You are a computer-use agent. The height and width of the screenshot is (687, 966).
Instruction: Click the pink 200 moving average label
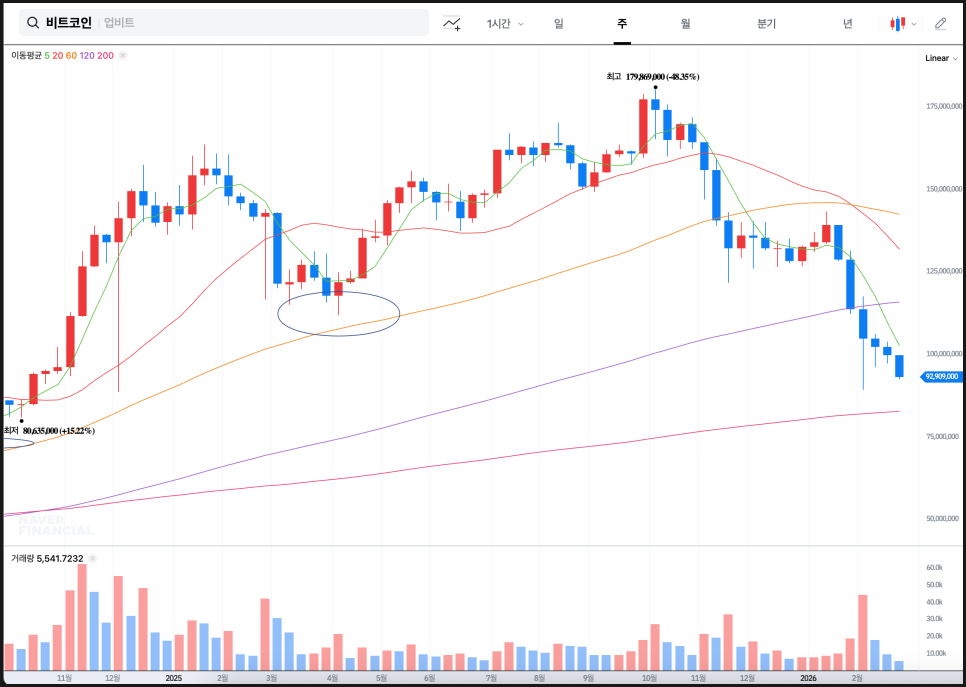coord(105,56)
